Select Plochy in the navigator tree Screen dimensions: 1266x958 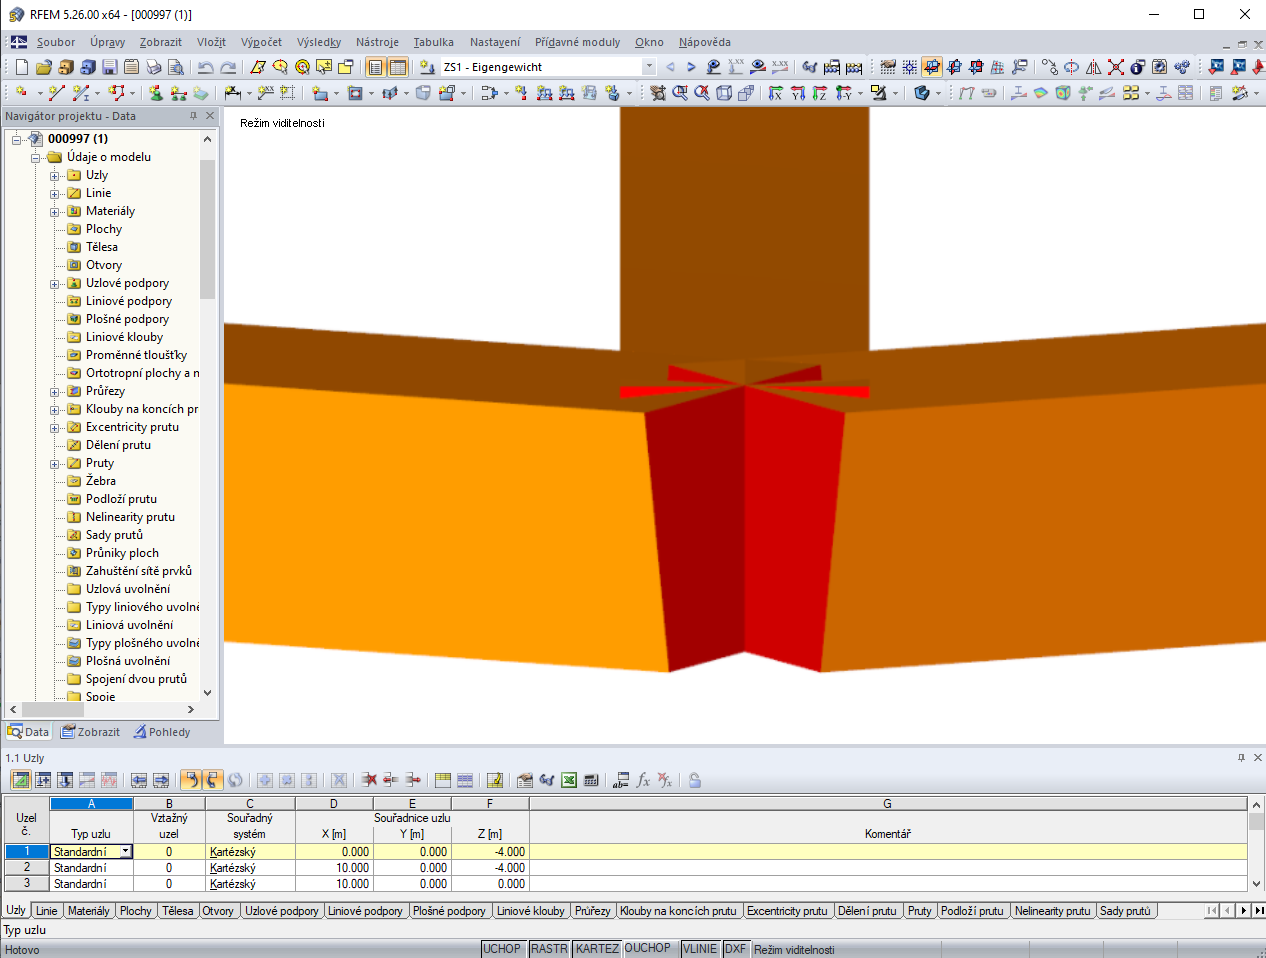click(104, 229)
